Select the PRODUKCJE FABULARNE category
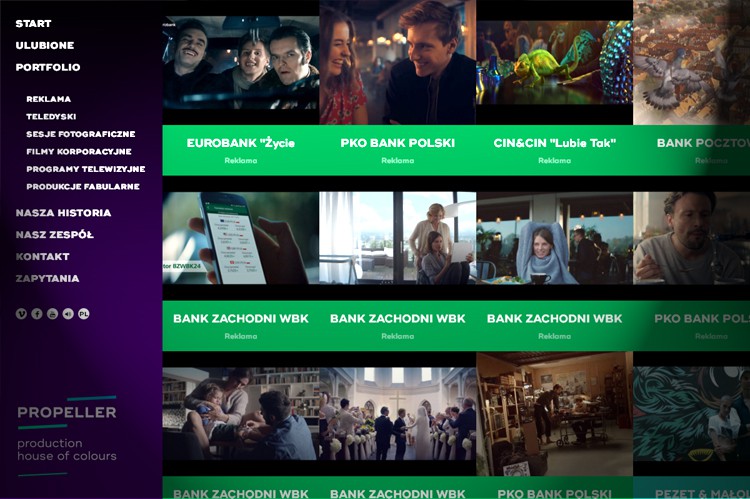Image resolution: width=750 pixels, height=499 pixels. coord(83,187)
